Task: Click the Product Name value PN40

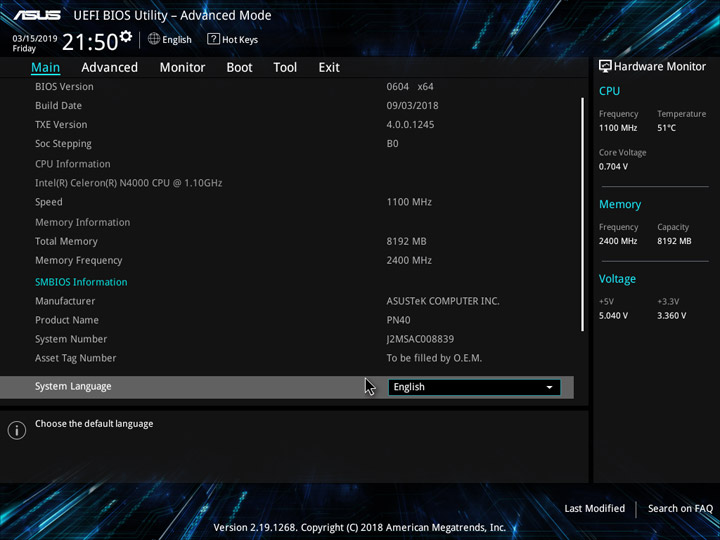Action: click(398, 320)
